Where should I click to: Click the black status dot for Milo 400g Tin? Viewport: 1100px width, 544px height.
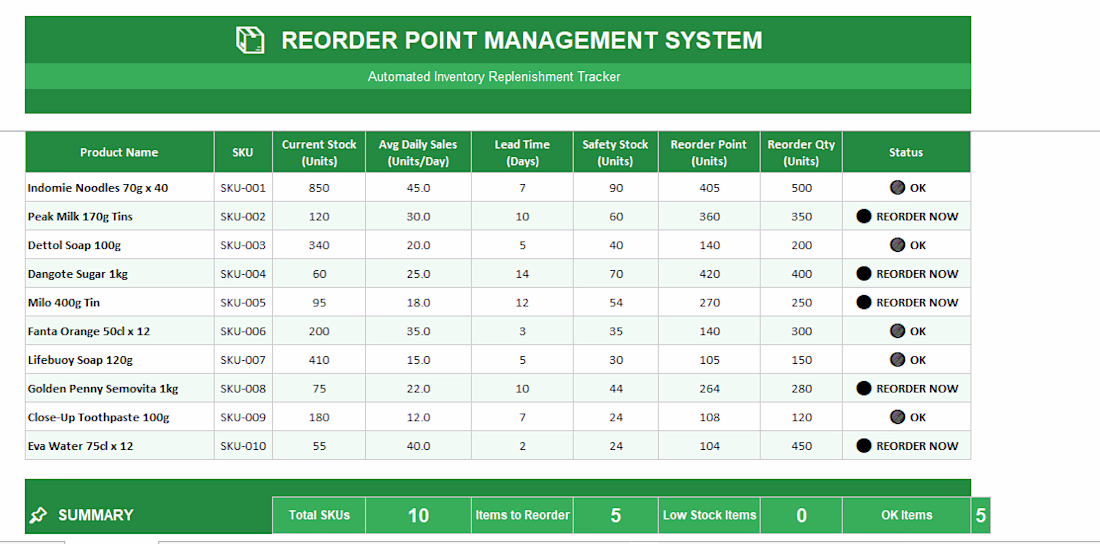click(x=864, y=303)
